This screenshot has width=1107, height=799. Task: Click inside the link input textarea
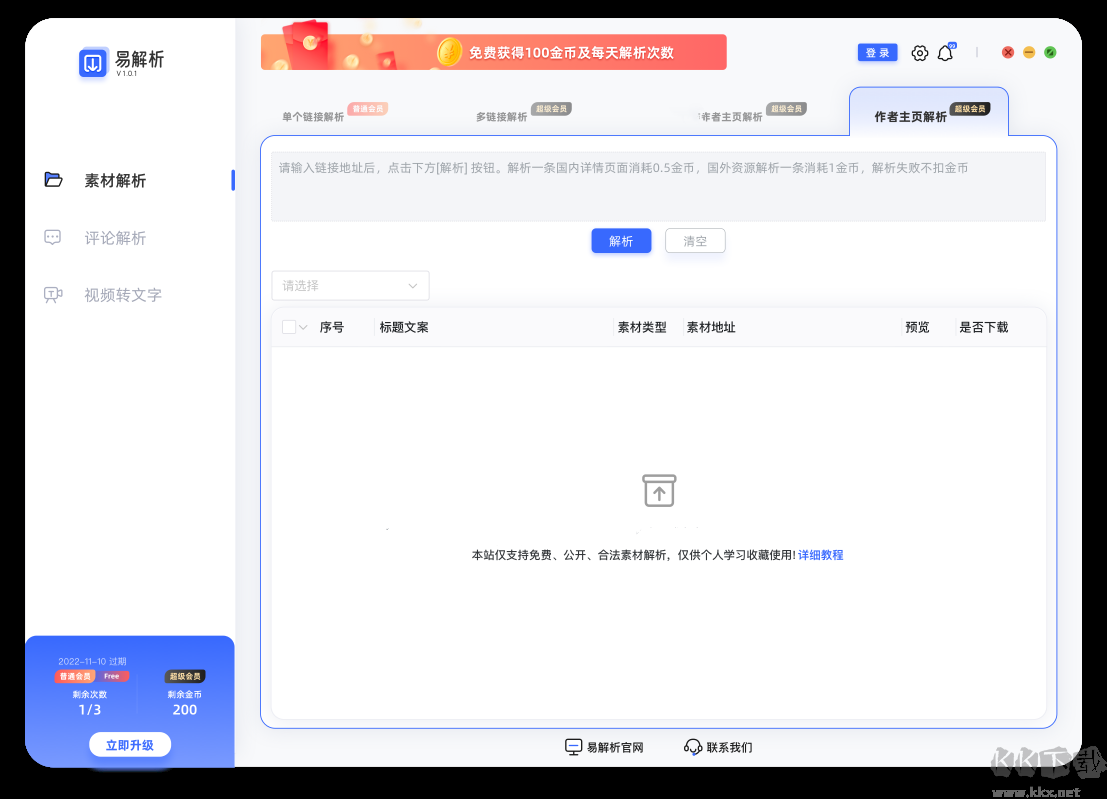pos(658,185)
